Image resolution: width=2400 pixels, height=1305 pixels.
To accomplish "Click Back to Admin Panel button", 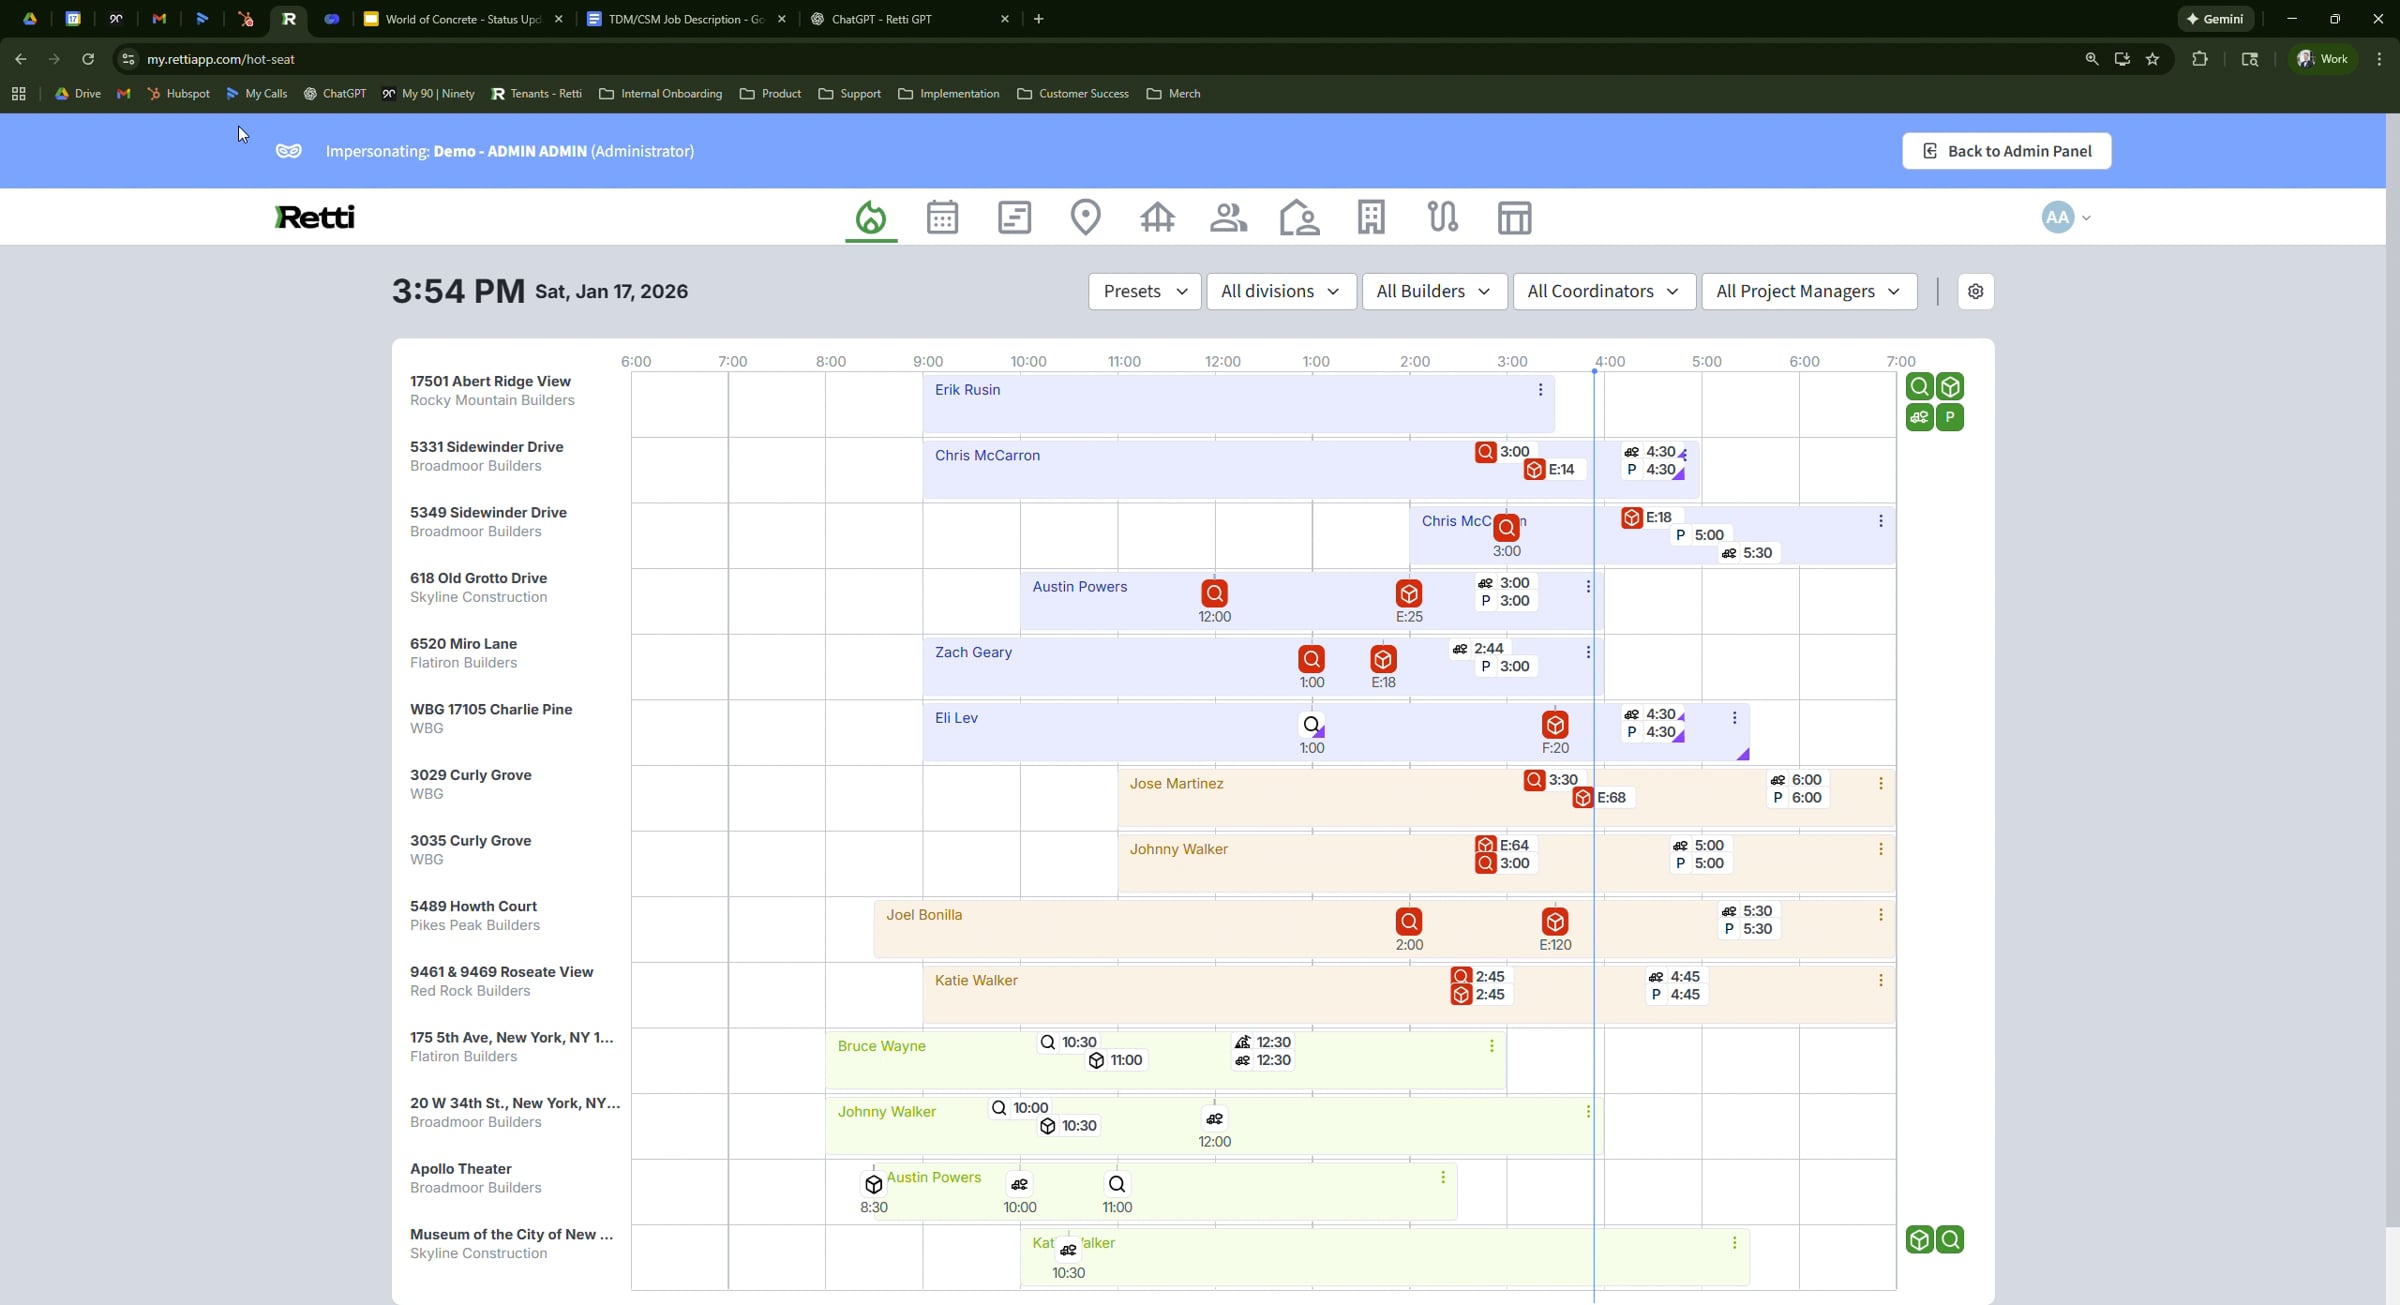I will tap(2006, 151).
